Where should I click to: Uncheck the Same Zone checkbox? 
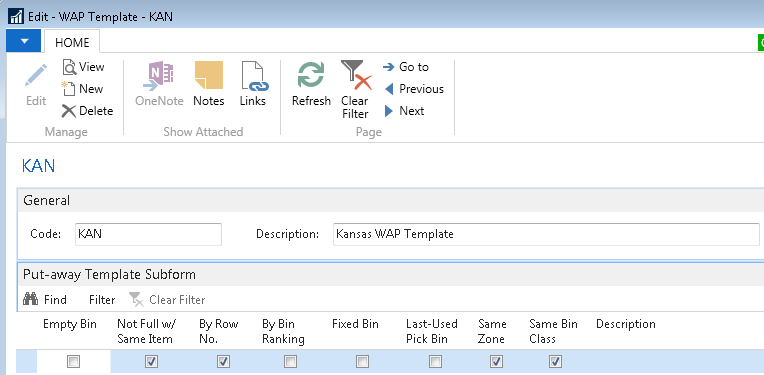click(496, 362)
